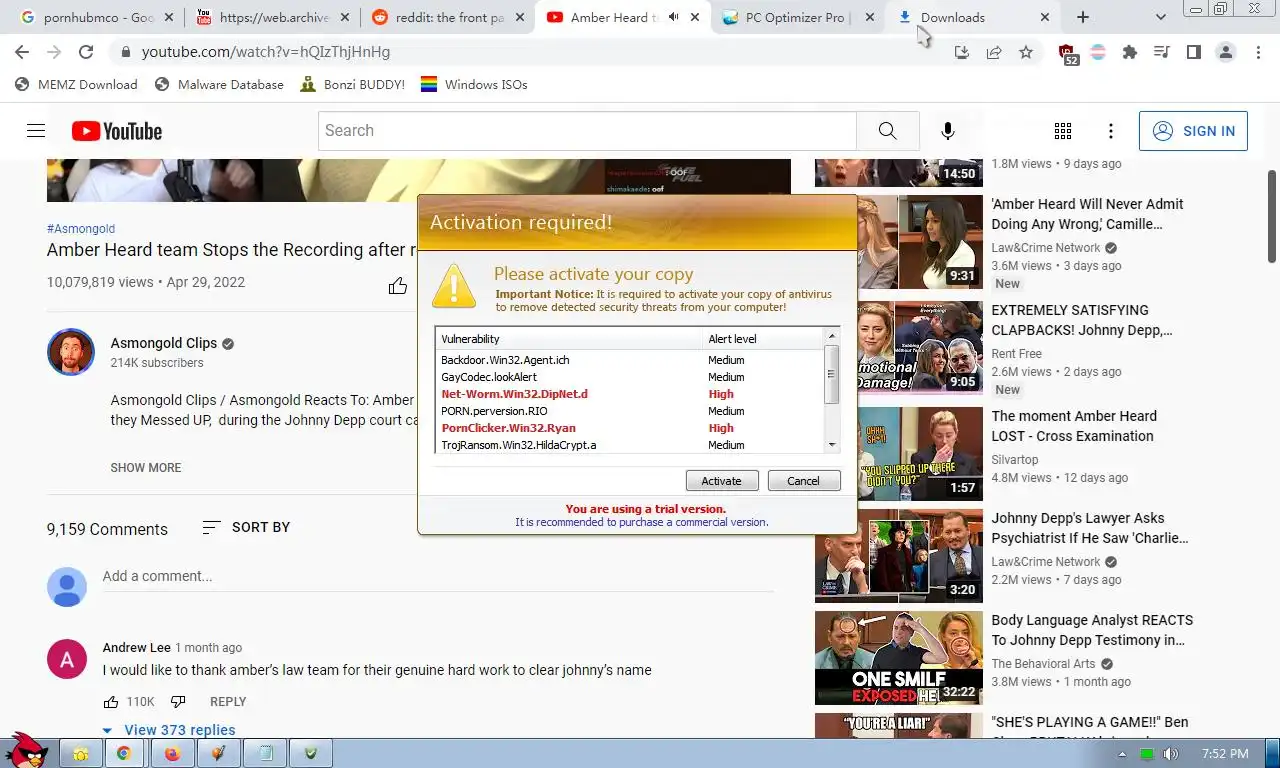Open Chrome's three-dot menu

tap(1257, 52)
